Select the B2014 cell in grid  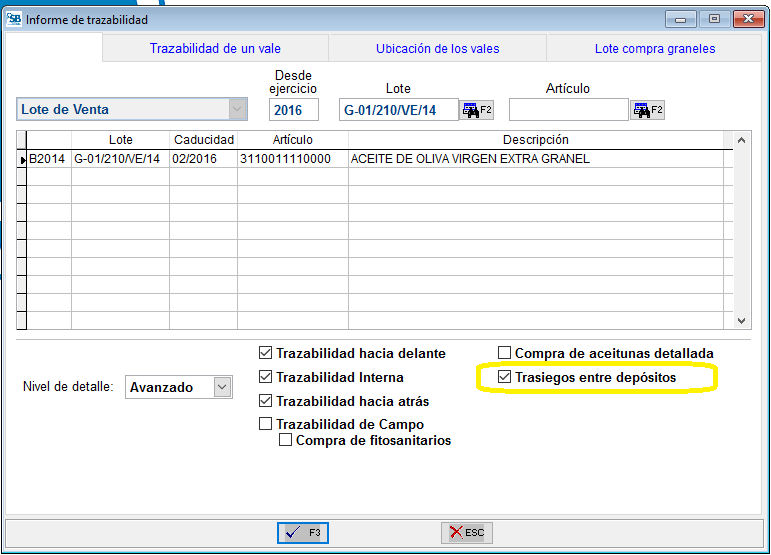(x=49, y=159)
